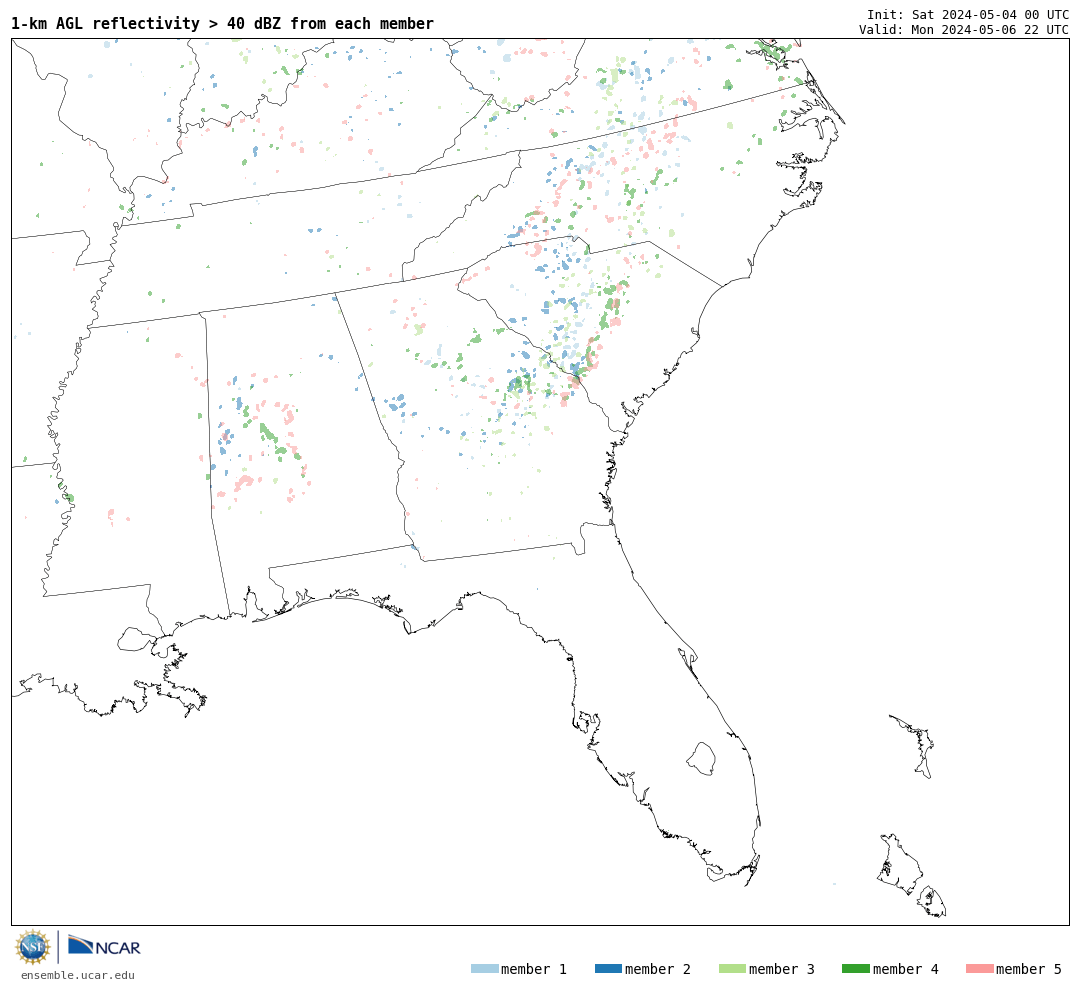Select the 'member 1' legend label
1080x988 pixels.
coord(534,969)
